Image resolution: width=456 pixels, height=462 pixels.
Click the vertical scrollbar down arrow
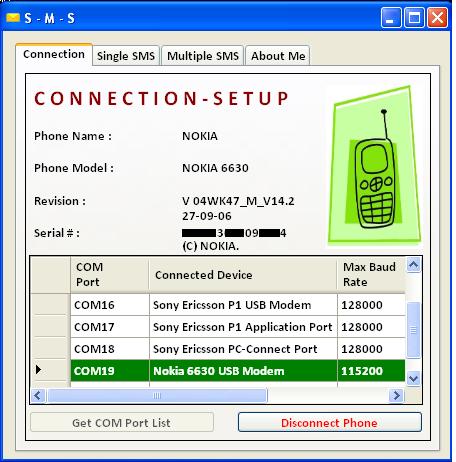(413, 379)
